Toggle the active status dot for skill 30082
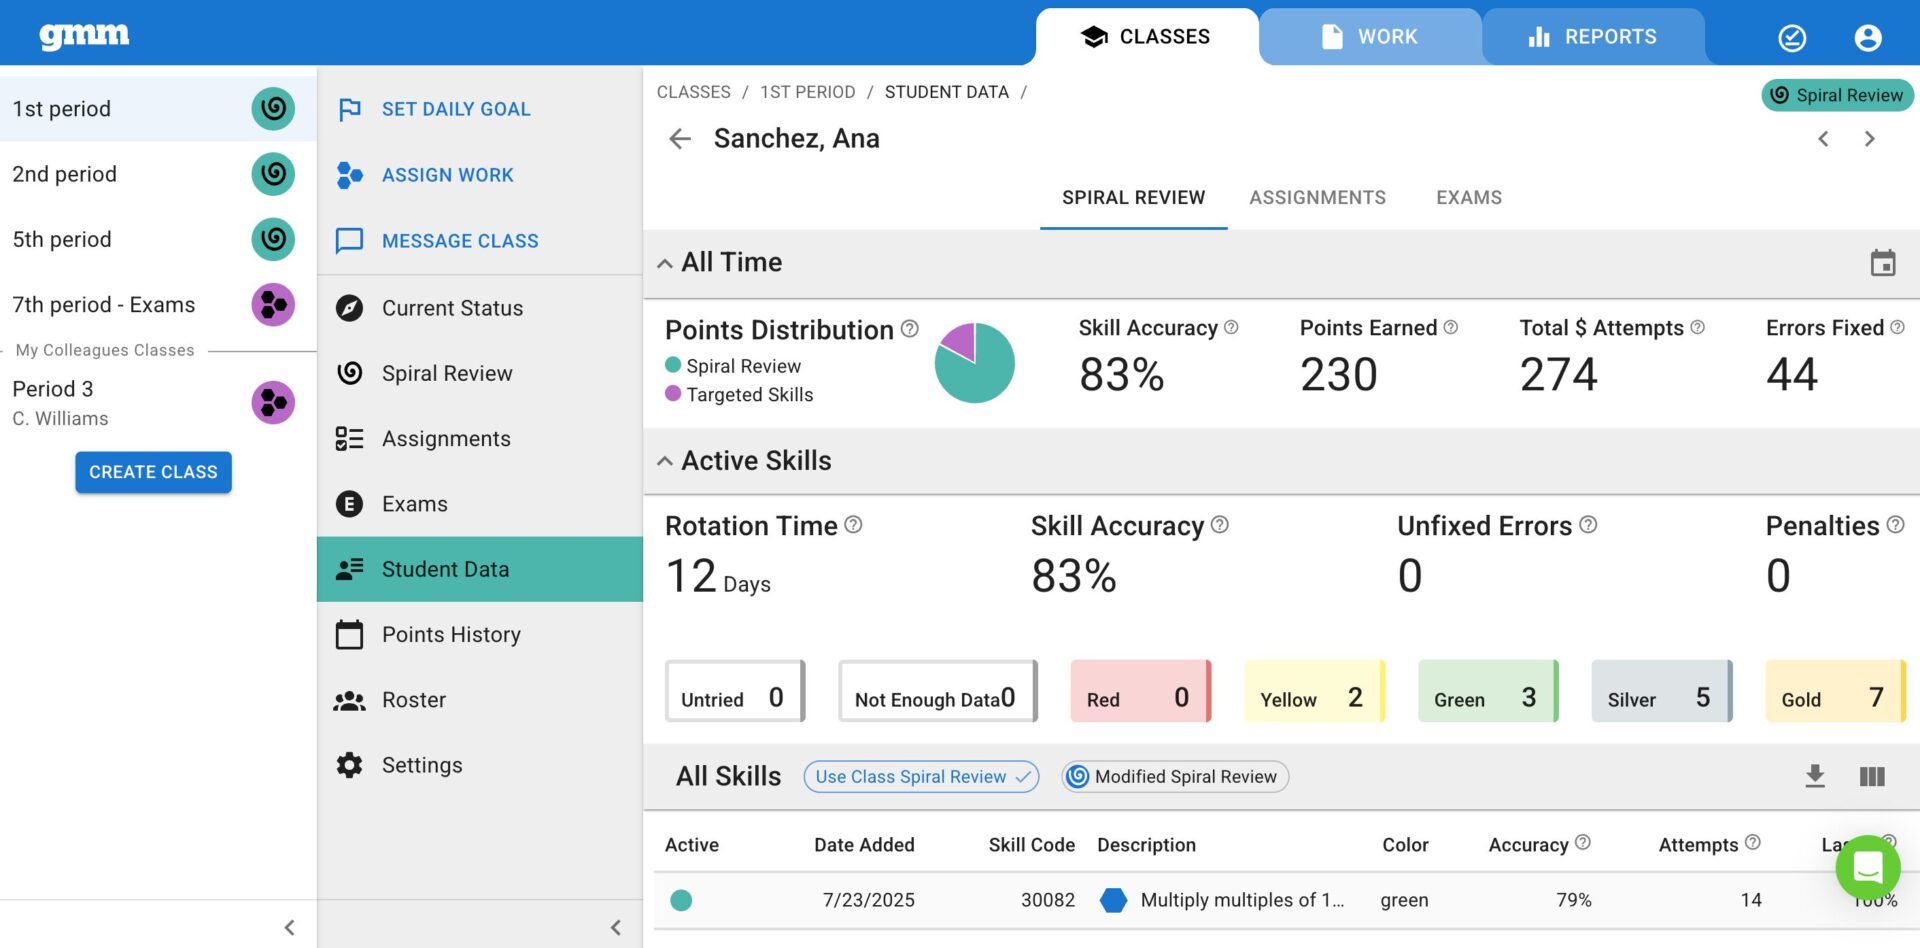The image size is (1920, 948). pos(681,900)
